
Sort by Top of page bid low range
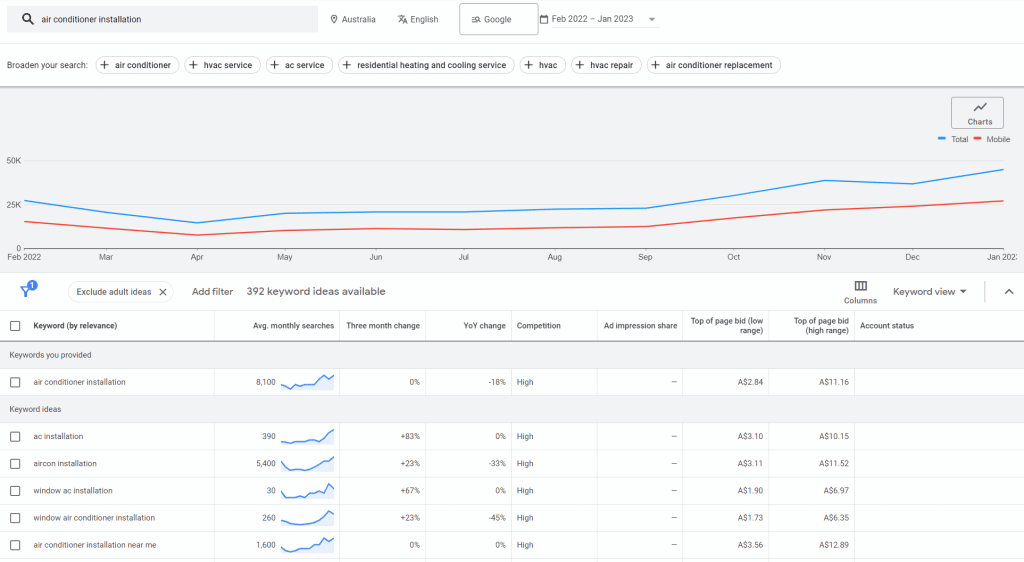point(726,326)
